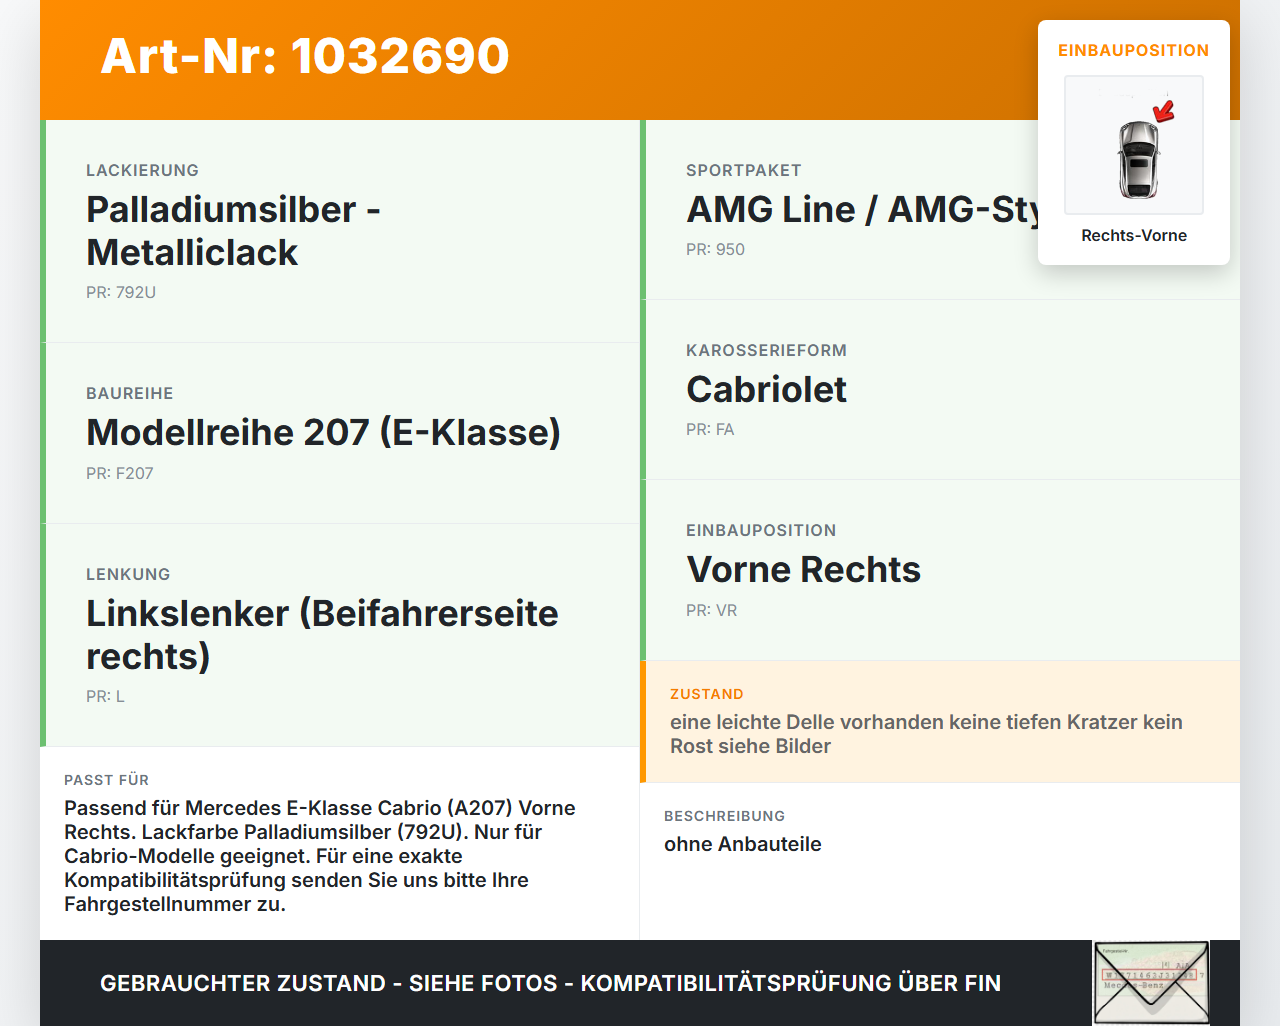
Task: Click the PR: L code
Action: (x=105, y=697)
